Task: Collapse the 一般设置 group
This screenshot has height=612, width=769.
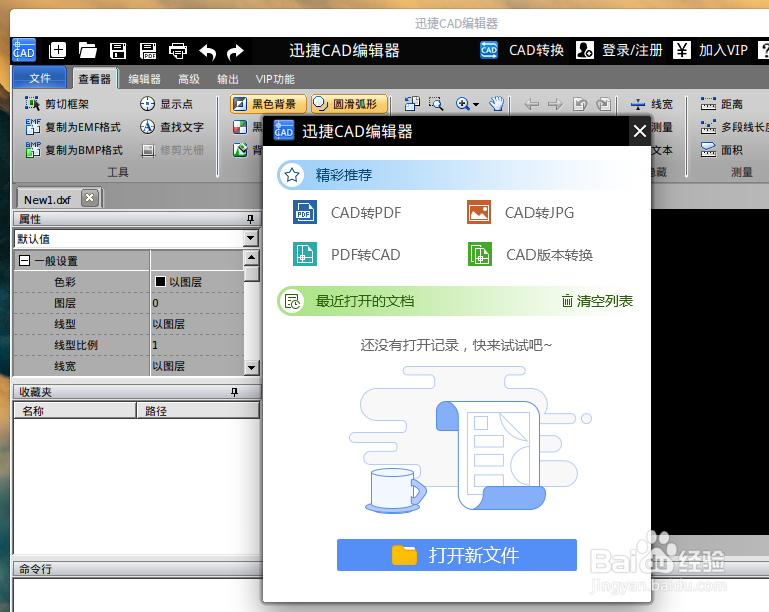Action: [24, 260]
